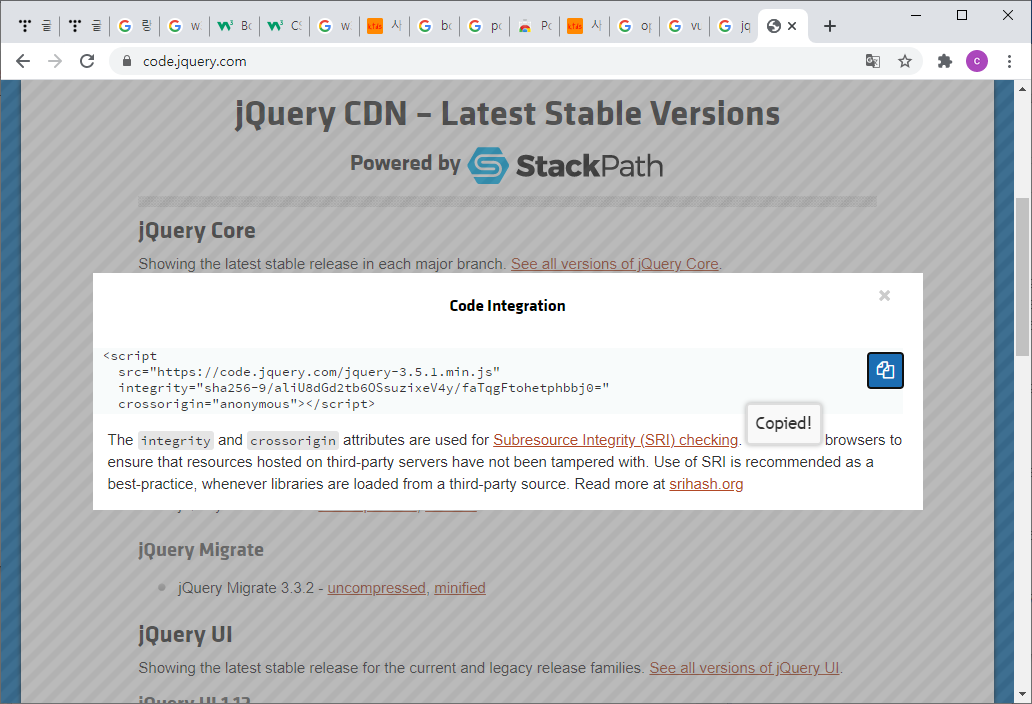This screenshot has width=1032, height=704.
Task: Click the jQuery UI heading
Action: pyautogui.click(x=185, y=634)
